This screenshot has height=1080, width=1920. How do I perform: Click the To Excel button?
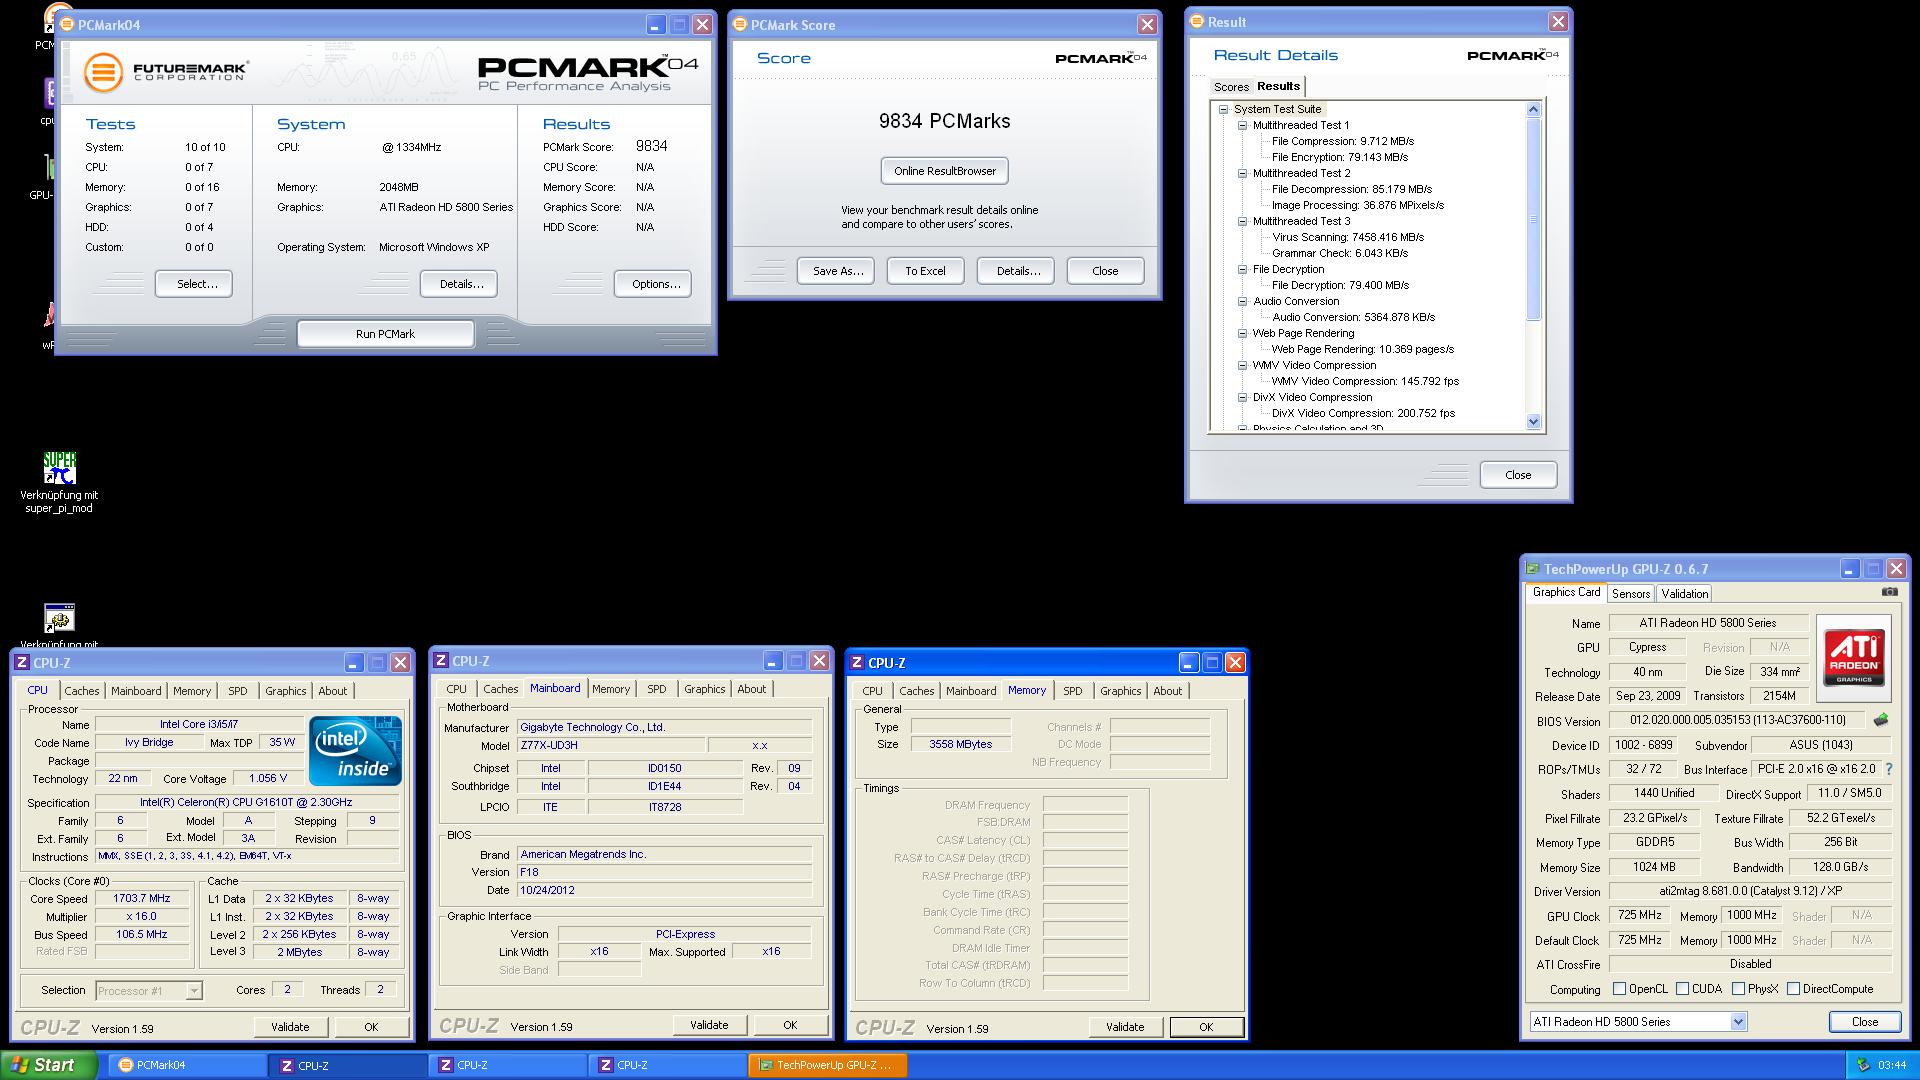click(925, 271)
